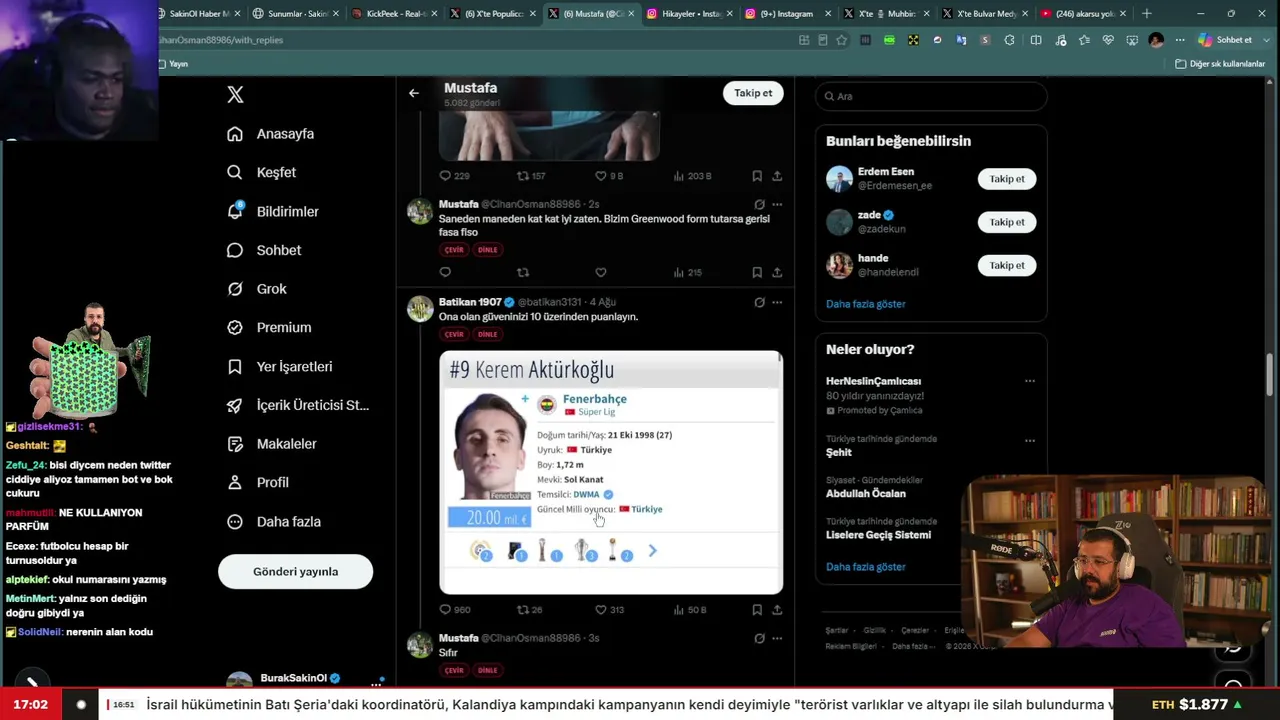Click the Ara search field
This screenshot has width=1280, height=720.
click(x=931, y=96)
